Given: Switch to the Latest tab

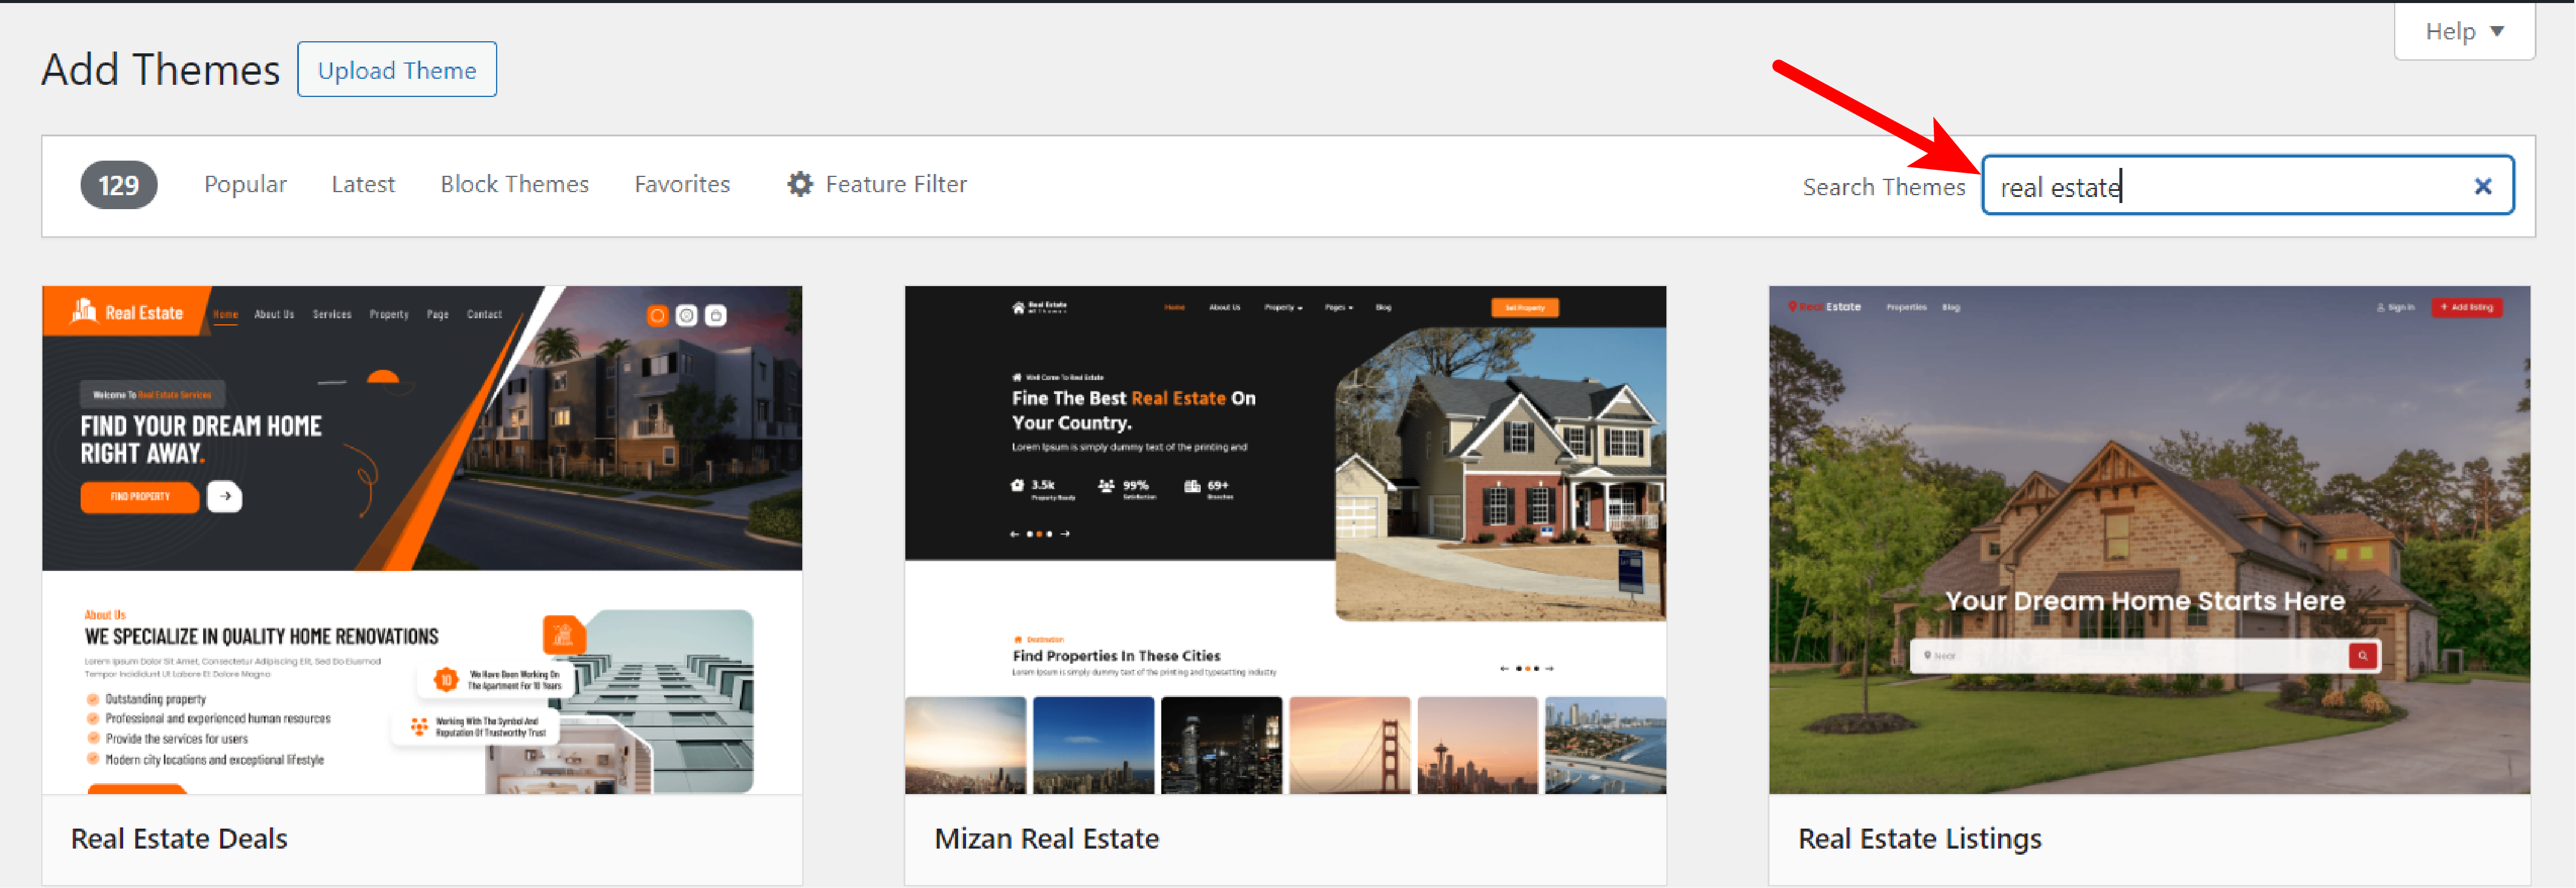Looking at the screenshot, I should coord(363,184).
